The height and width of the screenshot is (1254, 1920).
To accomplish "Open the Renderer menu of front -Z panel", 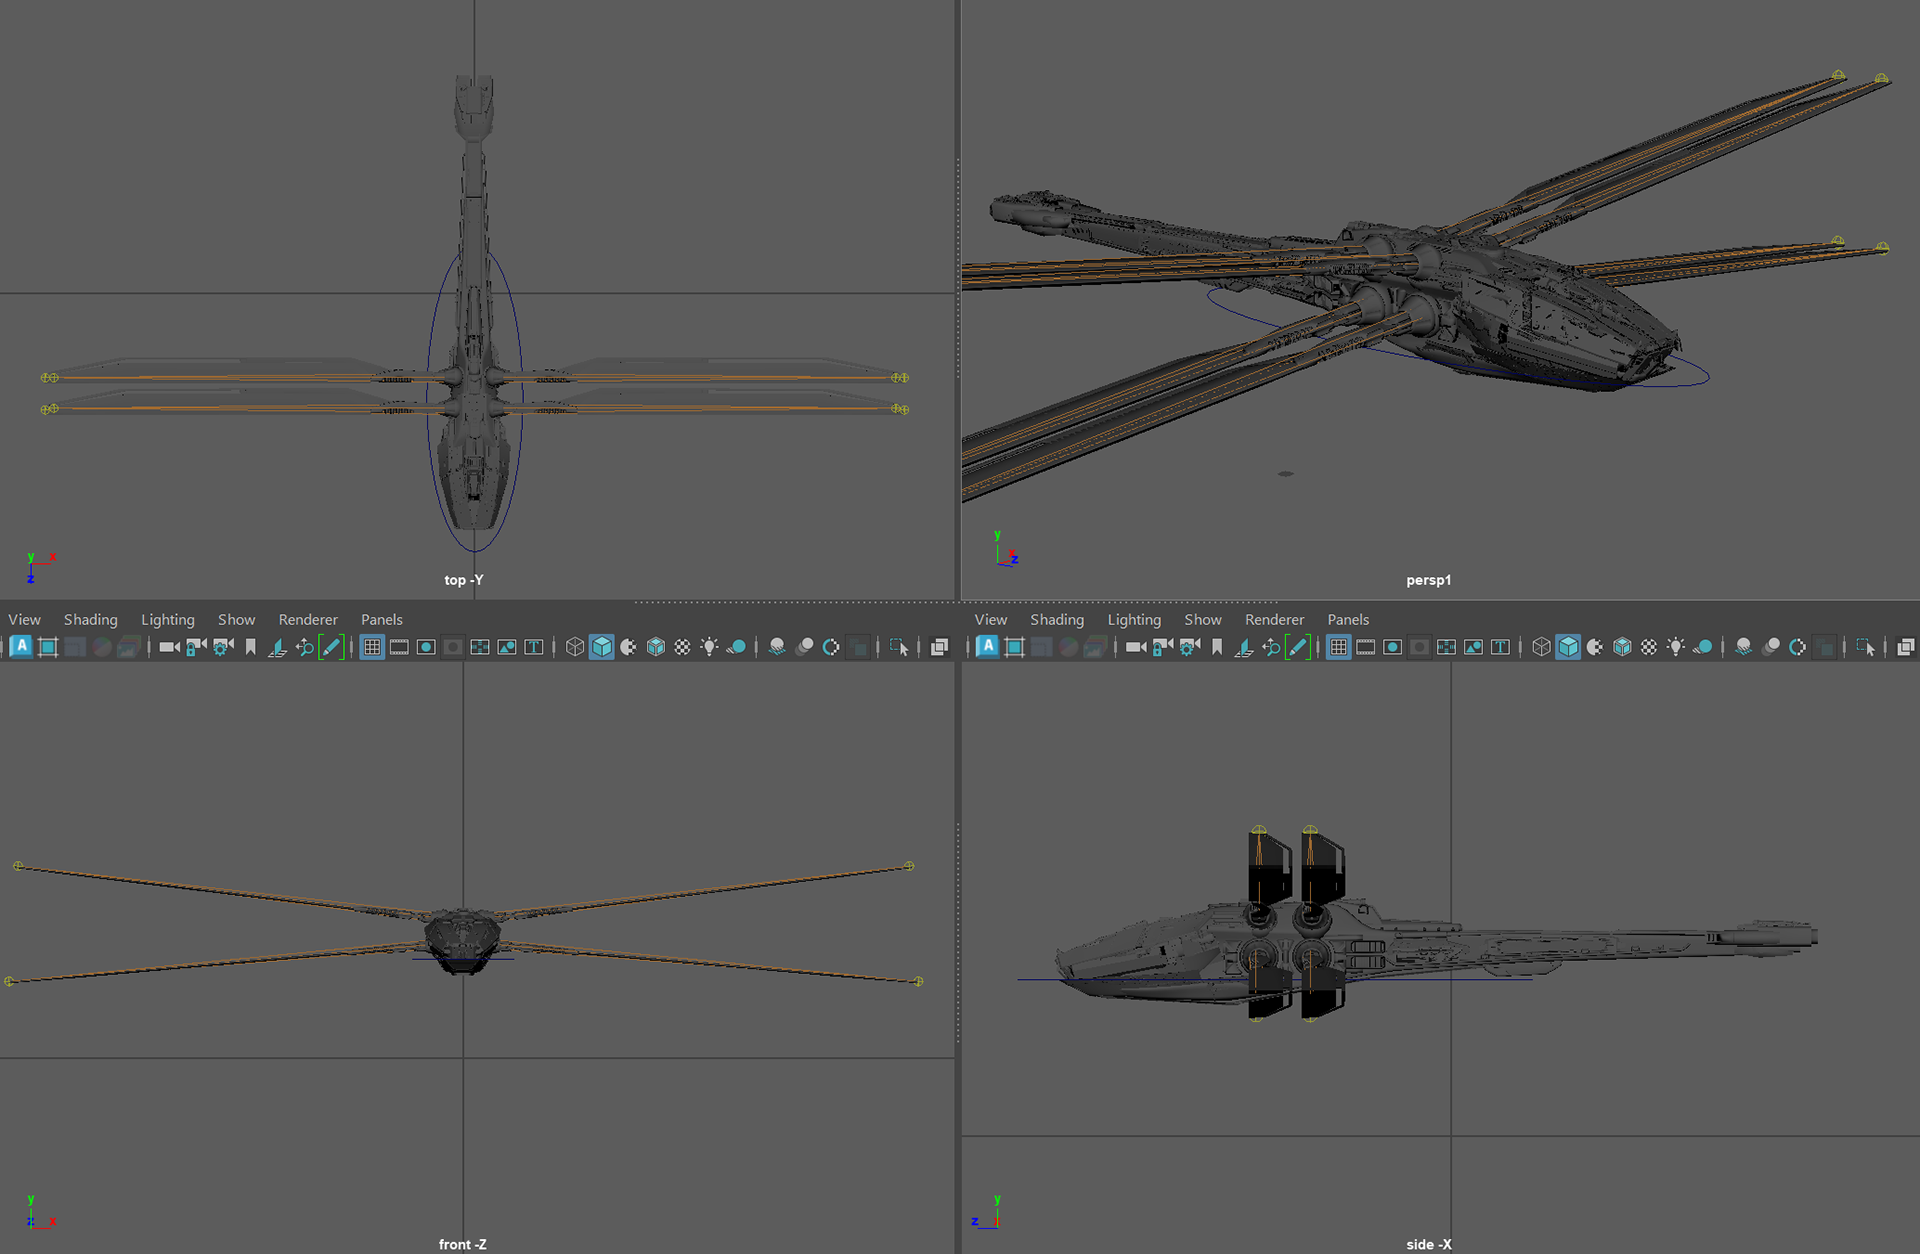I will pos(308,620).
